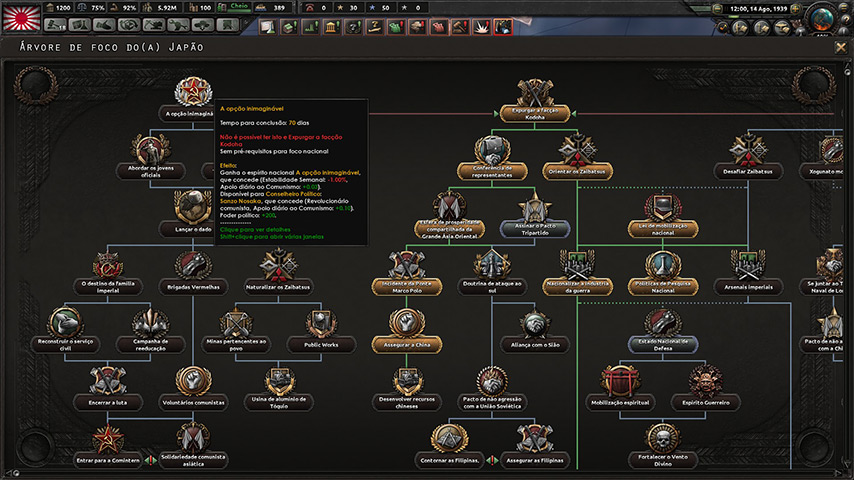The height and width of the screenshot is (480, 854).
Task: Select Doutrina de ataque ao sul focus
Action: point(492,274)
